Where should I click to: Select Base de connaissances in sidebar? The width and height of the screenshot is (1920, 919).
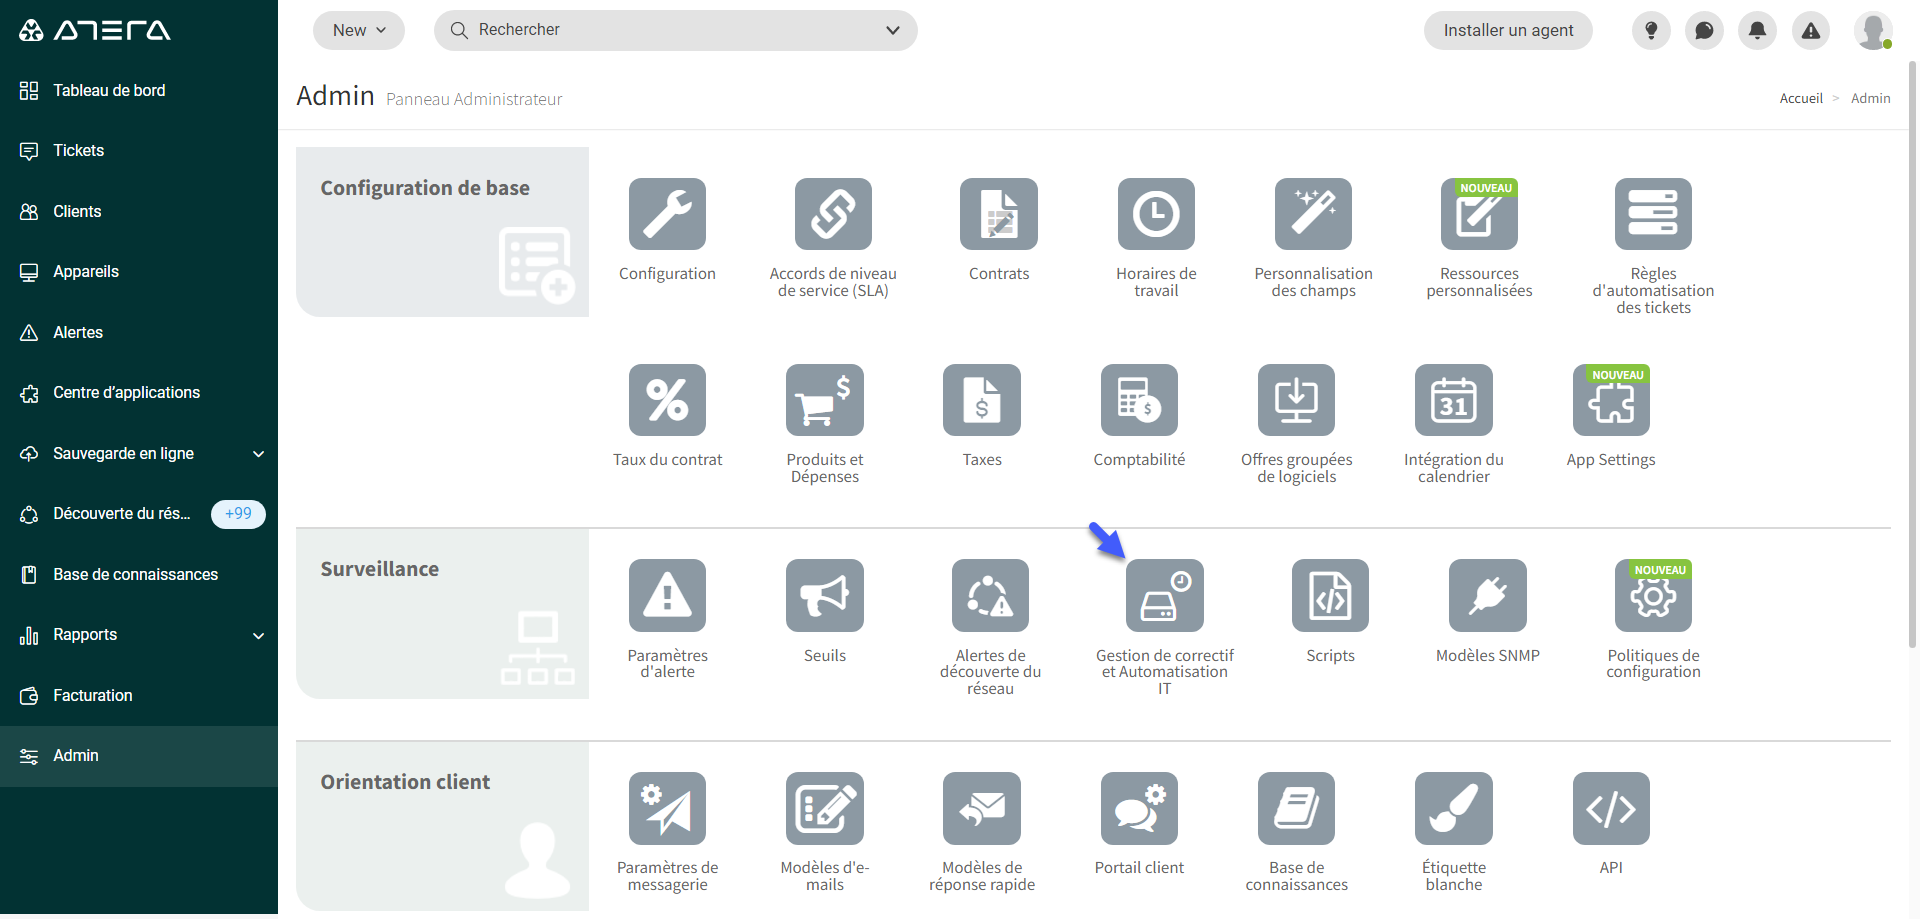pos(135,575)
